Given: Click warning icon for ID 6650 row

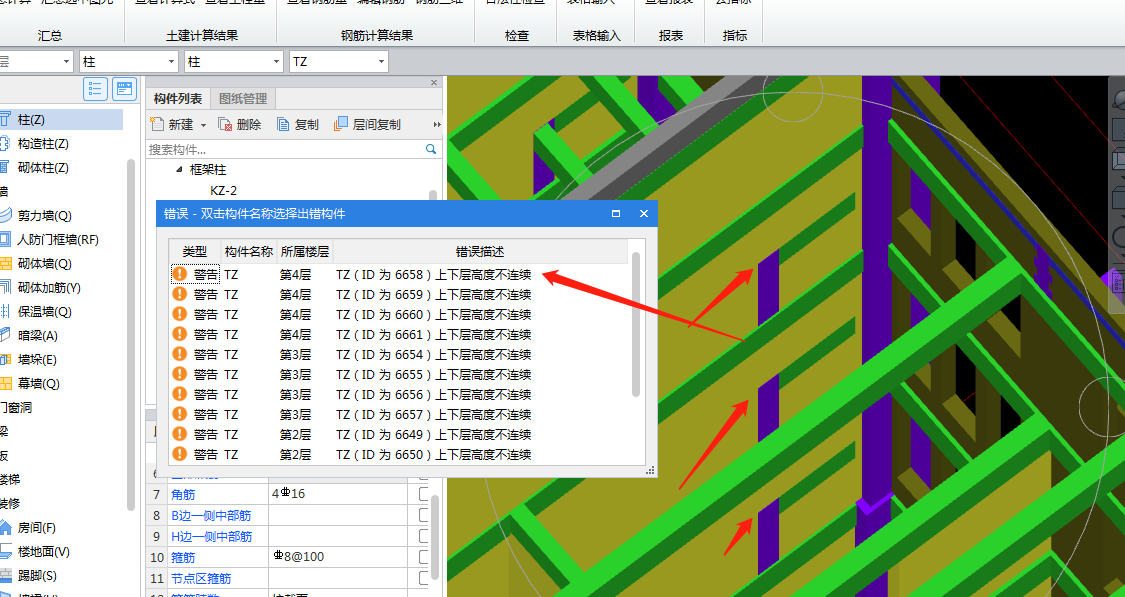Looking at the screenshot, I should (180, 454).
